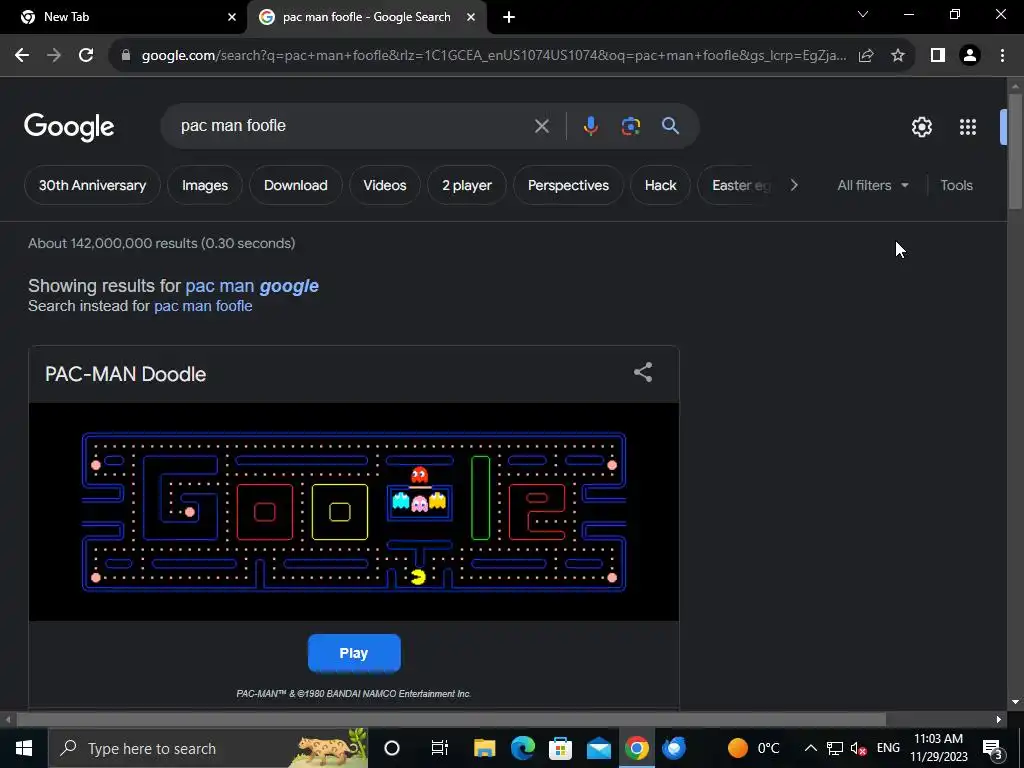The height and width of the screenshot is (768, 1024).
Task: Open Microsoft Store from the taskbar
Action: coord(560,748)
